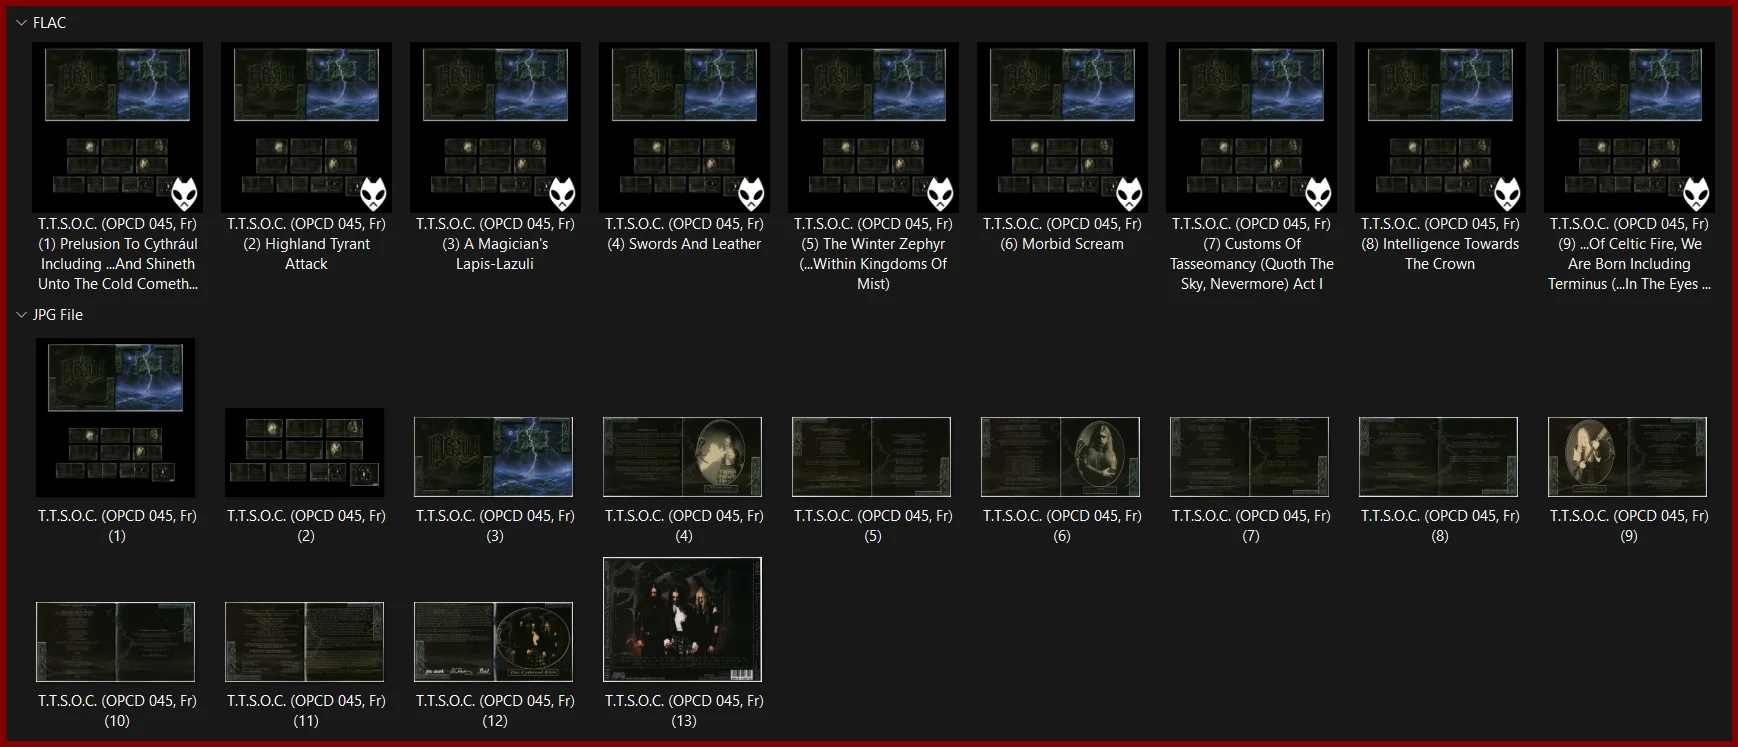Select FLAC track (5) The Winter Zephyr icon
Viewport: 1738px width, 747px height.
point(873,127)
